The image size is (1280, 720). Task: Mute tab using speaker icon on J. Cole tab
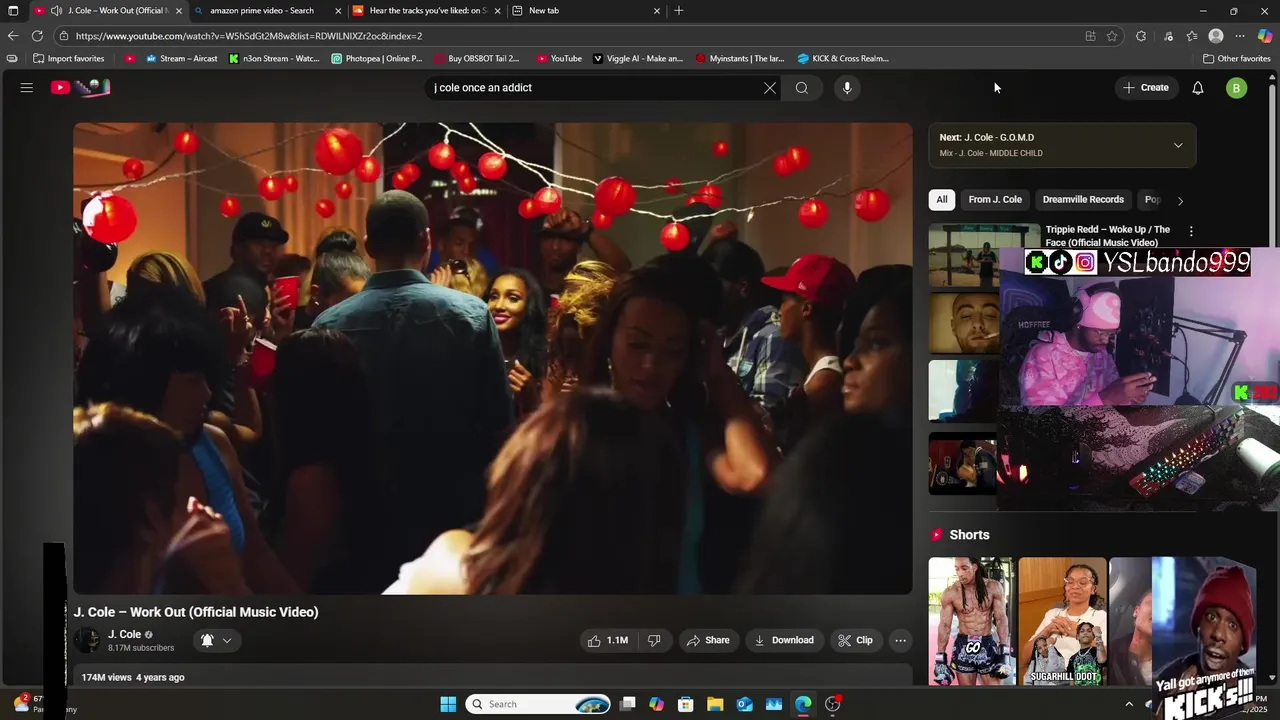[57, 11]
